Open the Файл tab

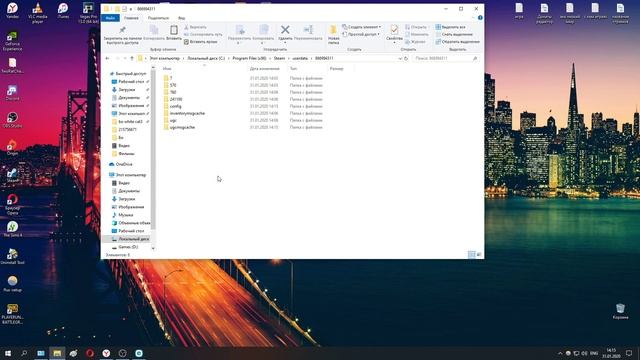click(x=110, y=18)
